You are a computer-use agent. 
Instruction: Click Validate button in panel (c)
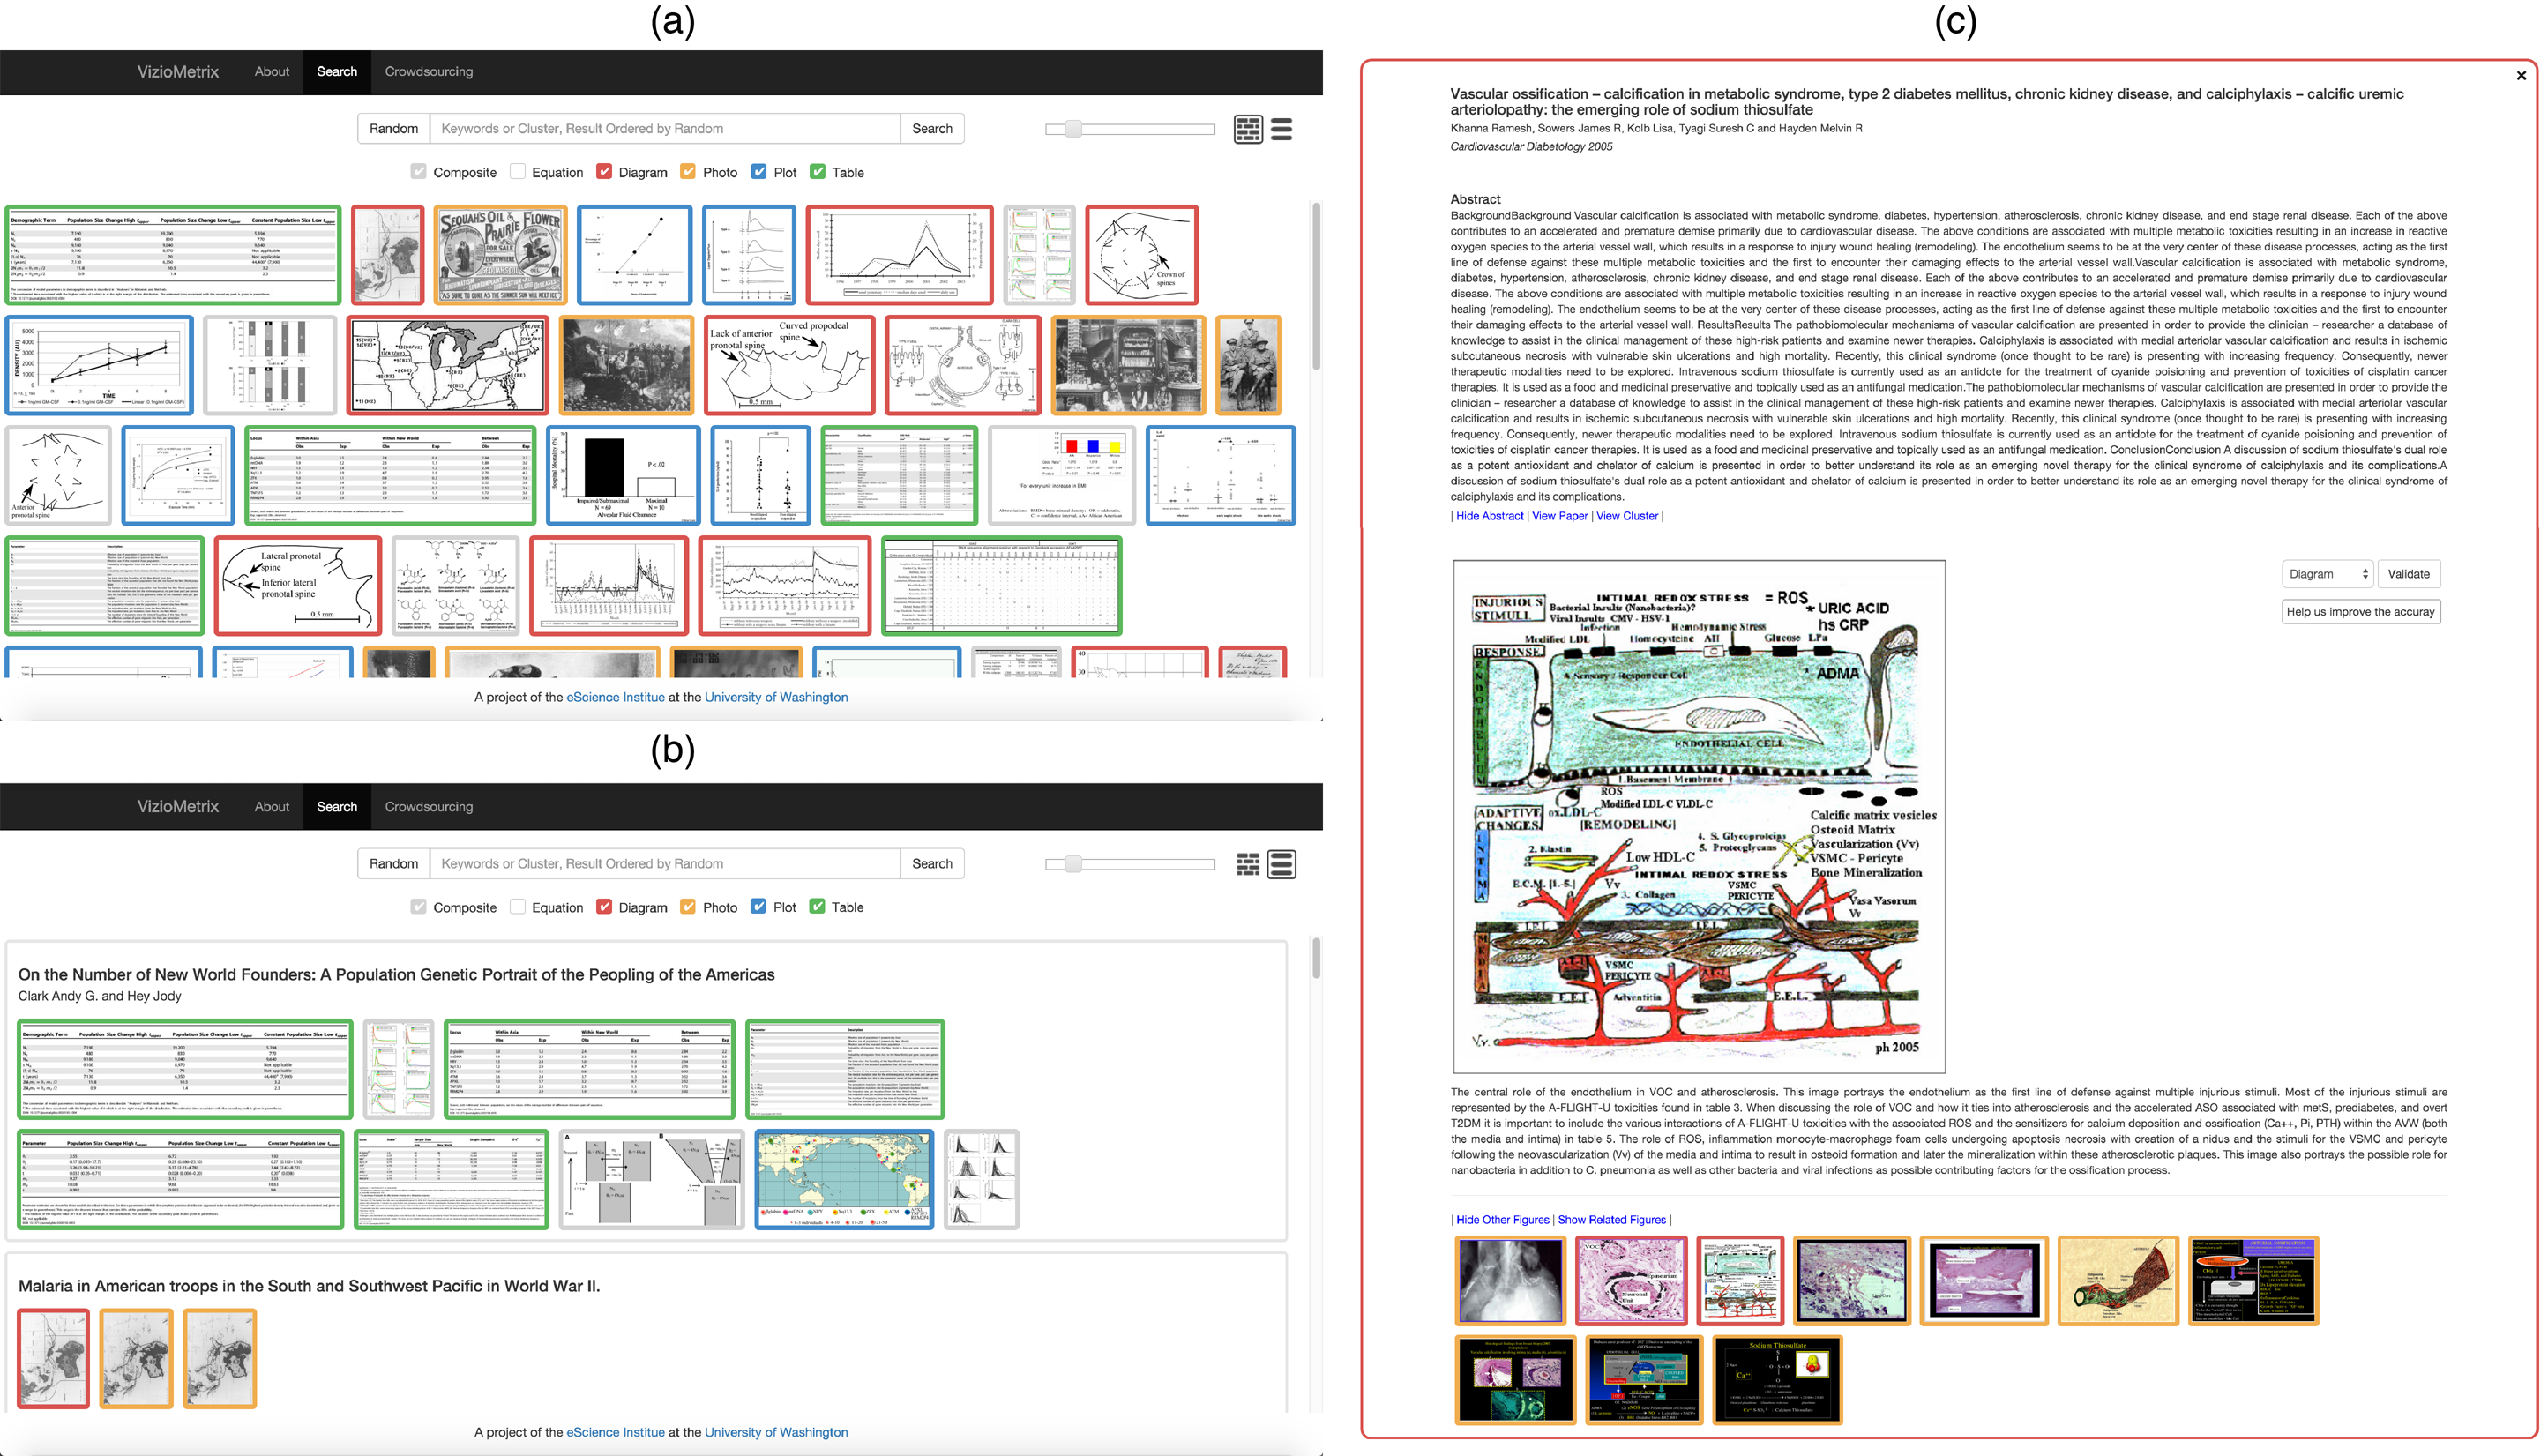click(2408, 574)
